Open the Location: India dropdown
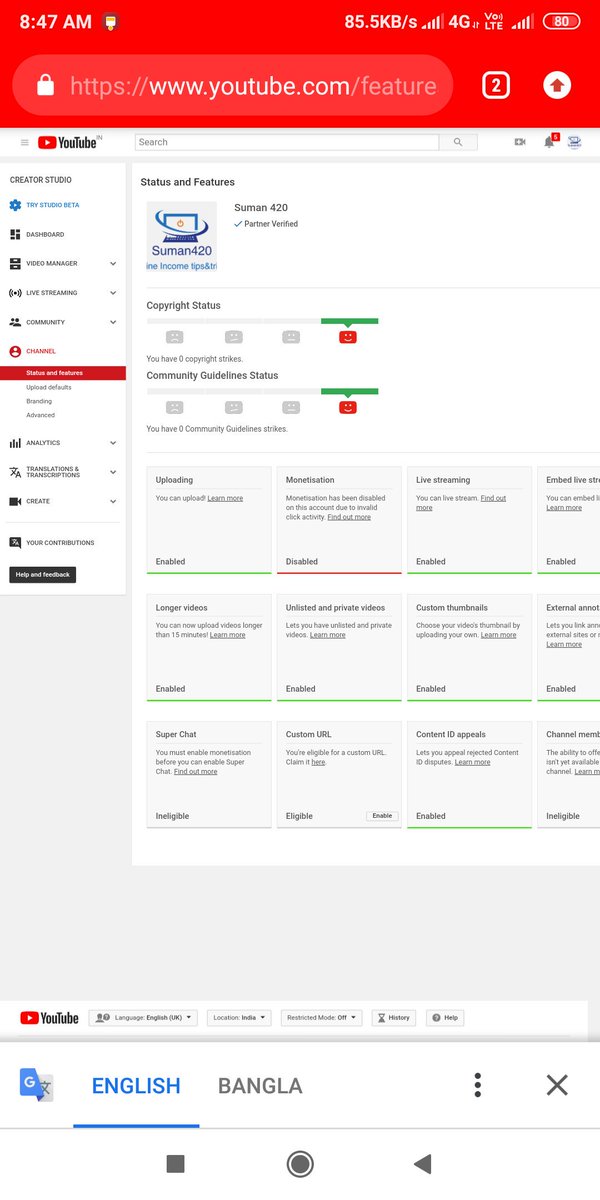The width and height of the screenshot is (600, 1200). (x=239, y=1018)
